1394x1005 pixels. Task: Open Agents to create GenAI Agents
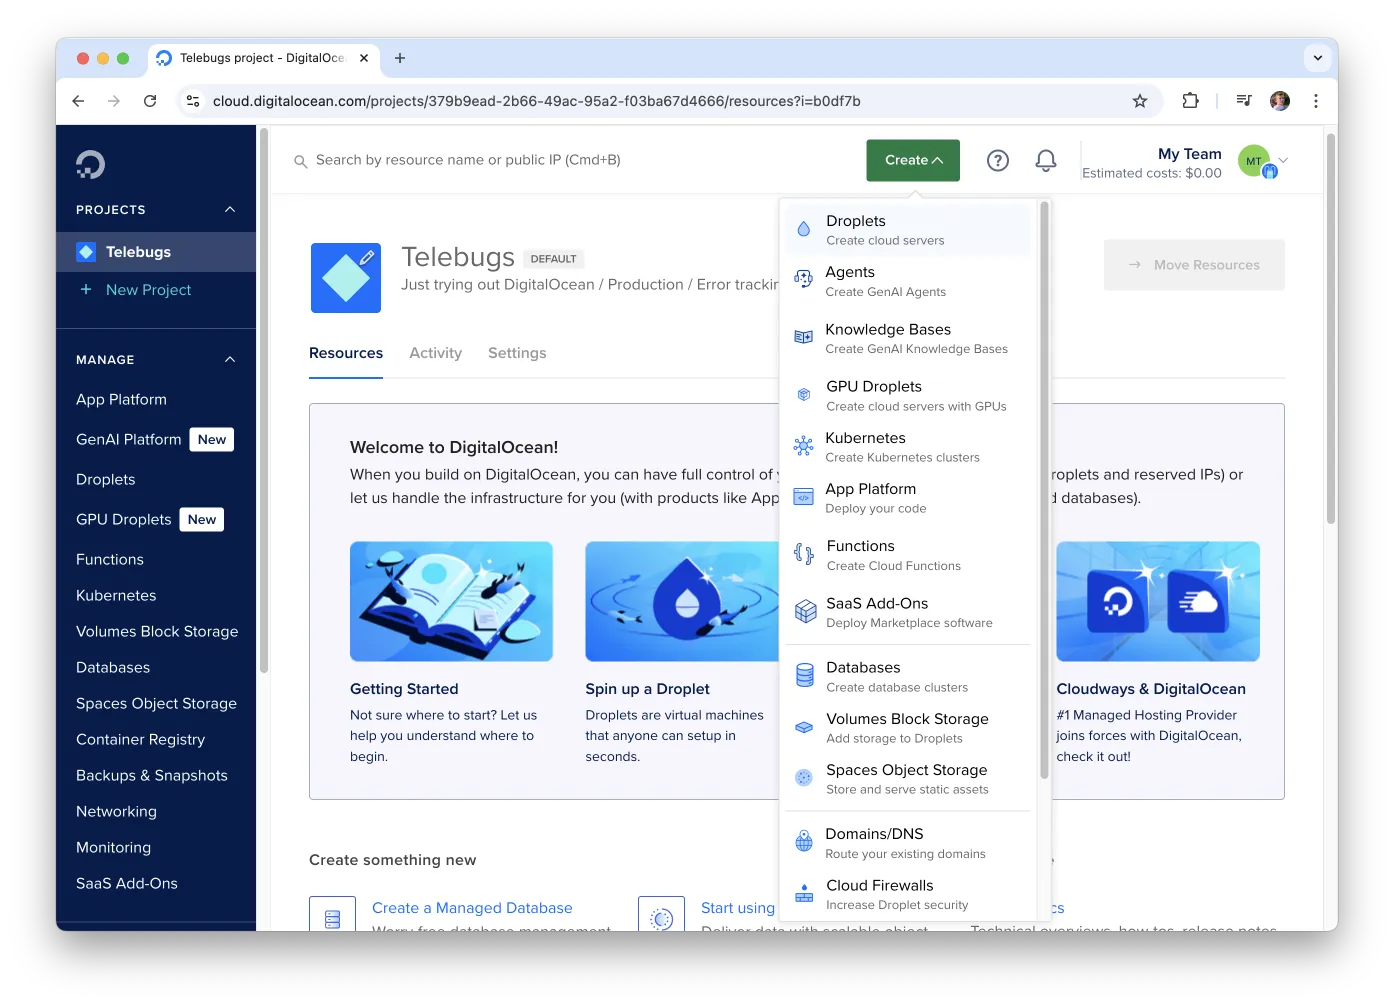pyautogui.click(x=884, y=280)
